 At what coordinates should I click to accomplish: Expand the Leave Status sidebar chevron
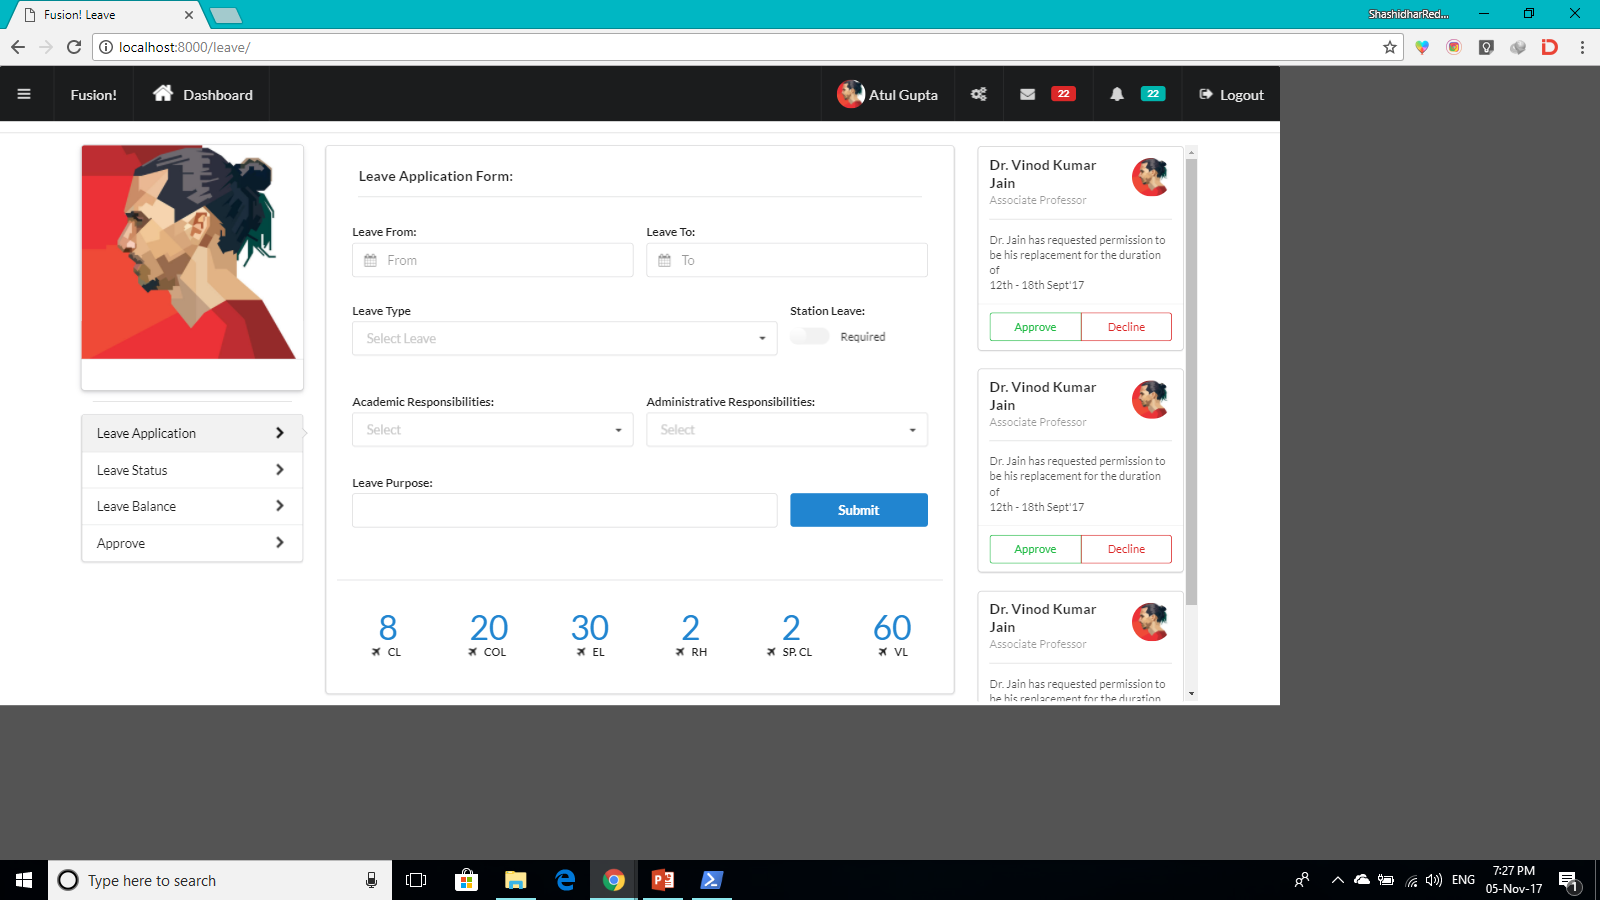pyautogui.click(x=280, y=469)
